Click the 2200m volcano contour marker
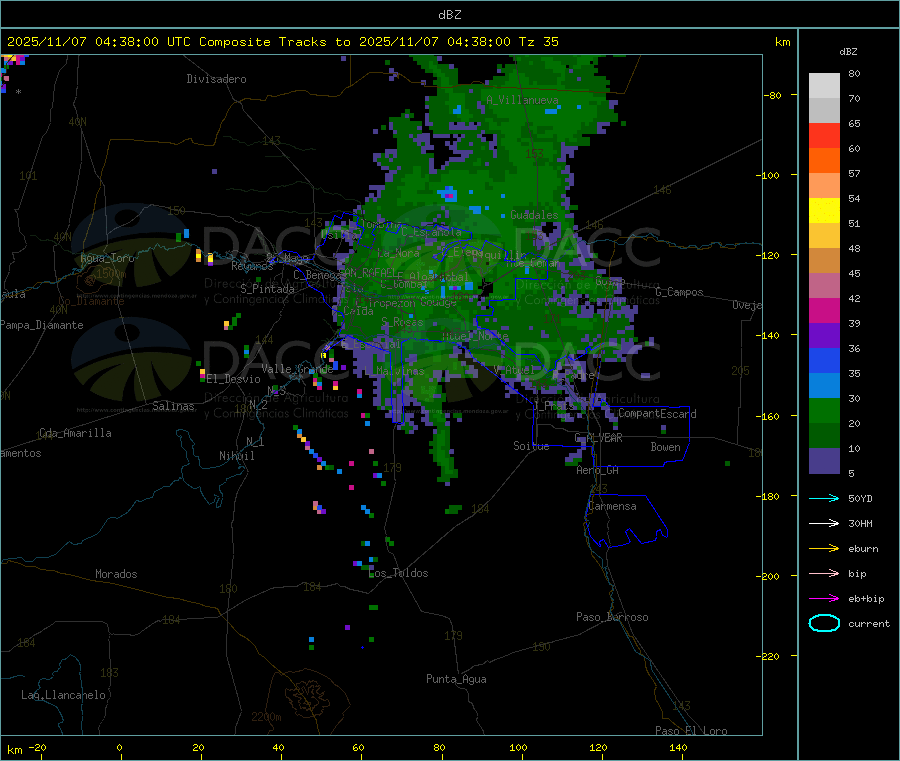 (266, 717)
